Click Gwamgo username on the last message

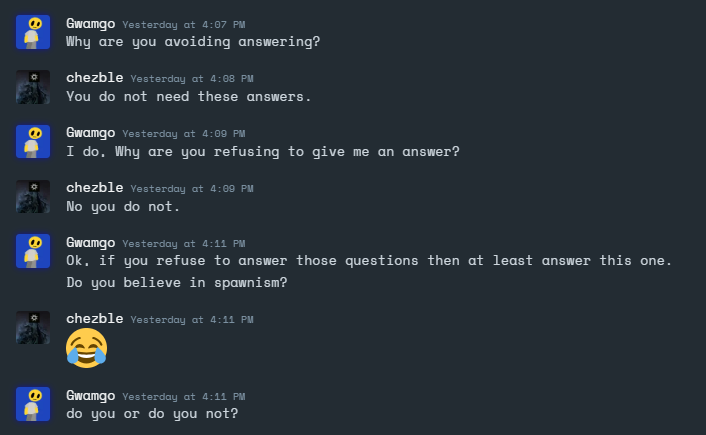(x=91, y=396)
